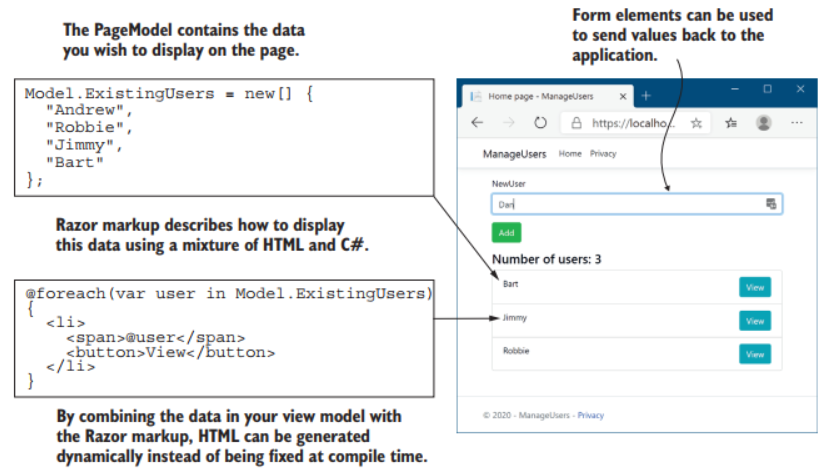Click the green Add button

pos(506,233)
